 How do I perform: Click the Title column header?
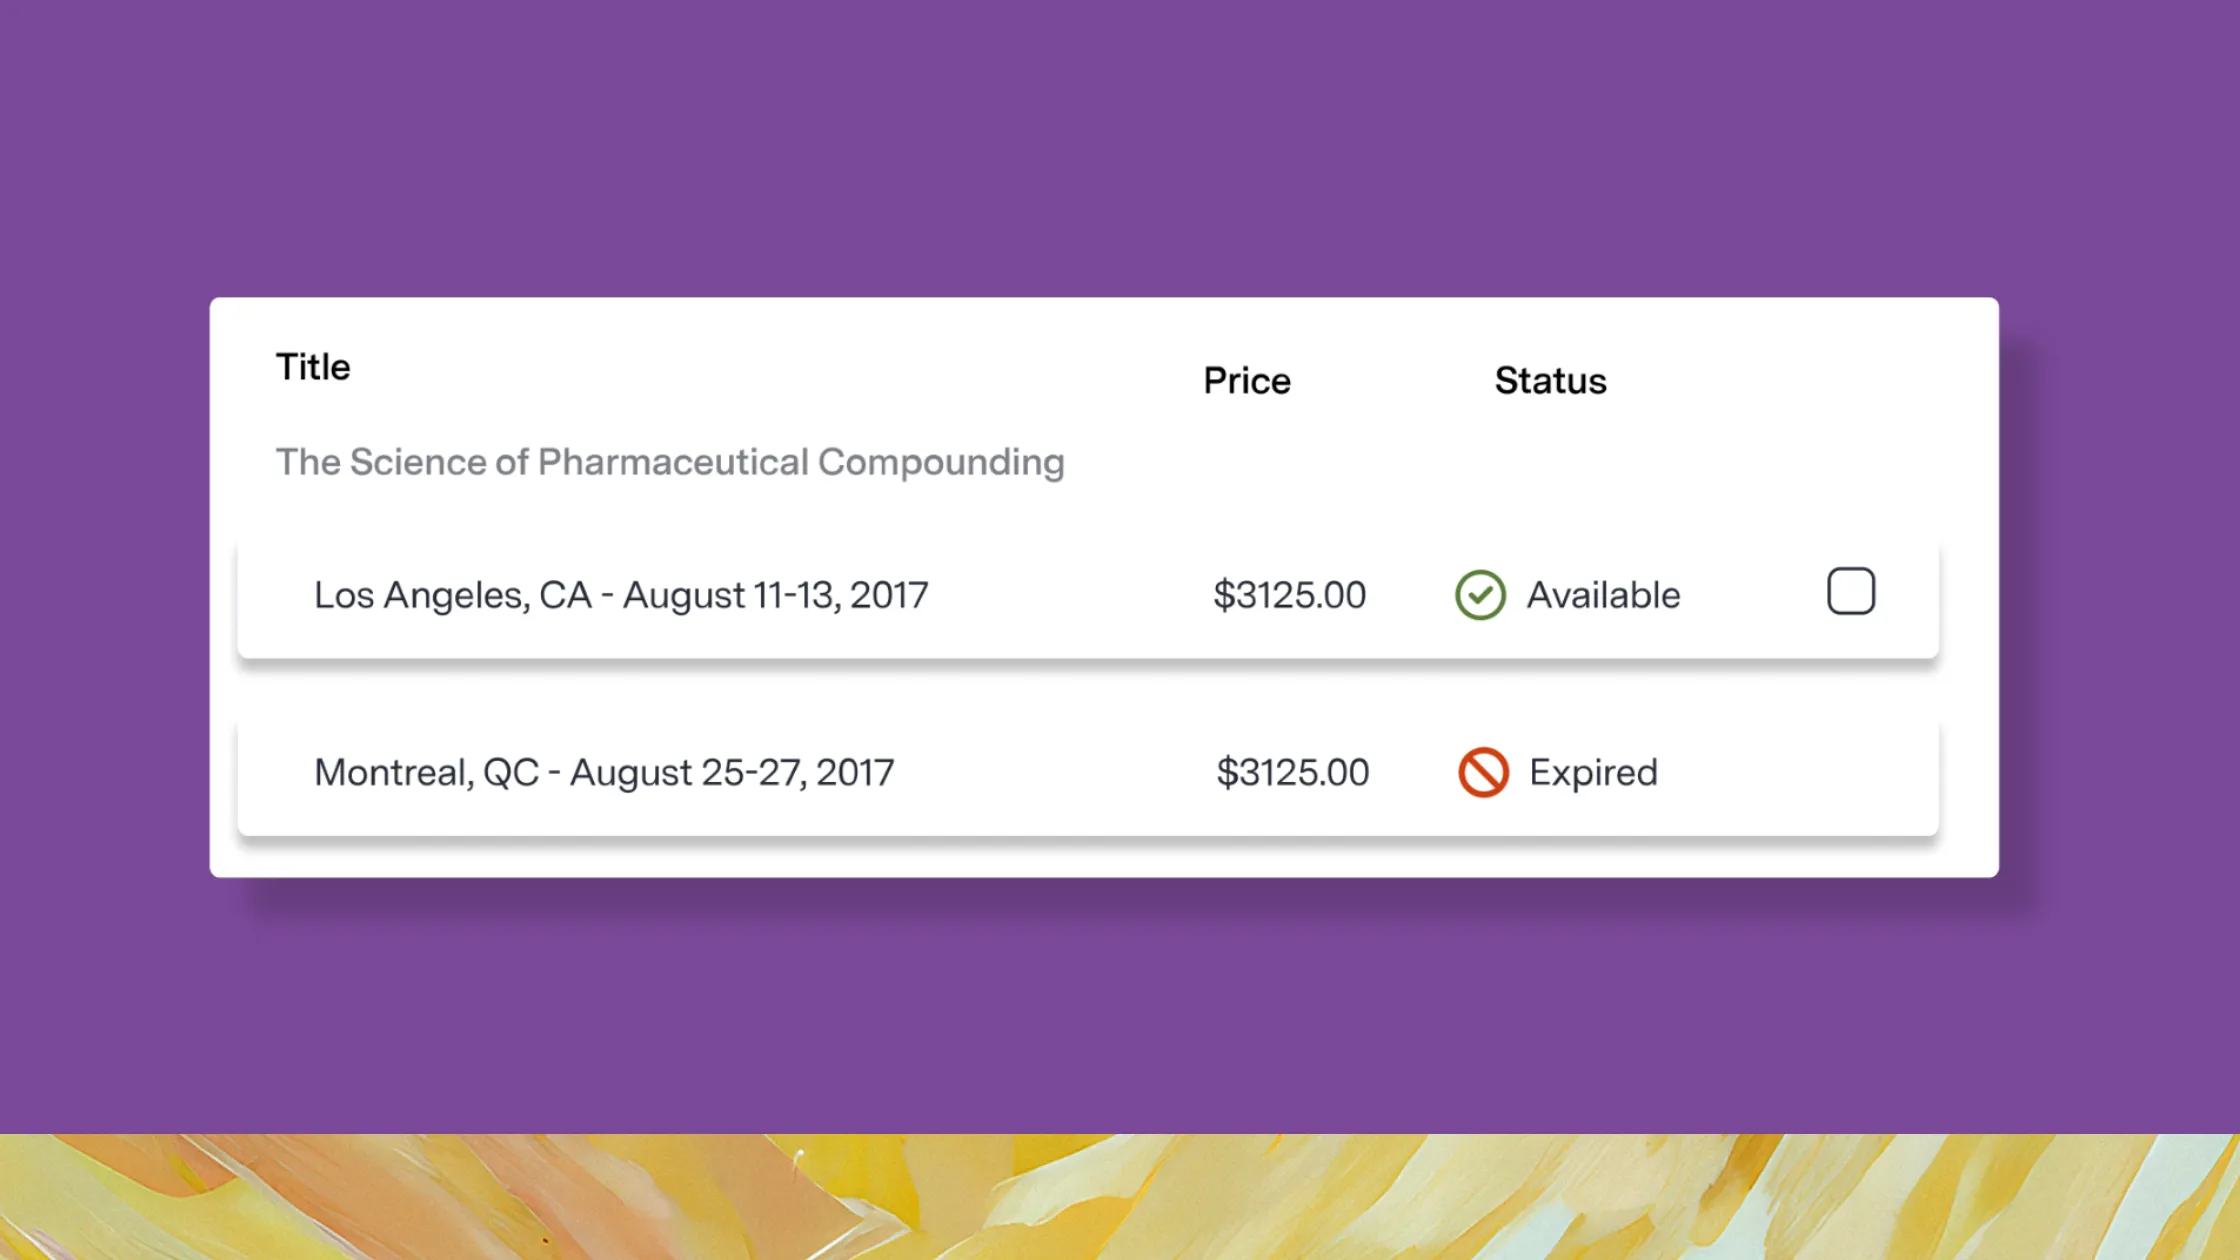coord(313,367)
